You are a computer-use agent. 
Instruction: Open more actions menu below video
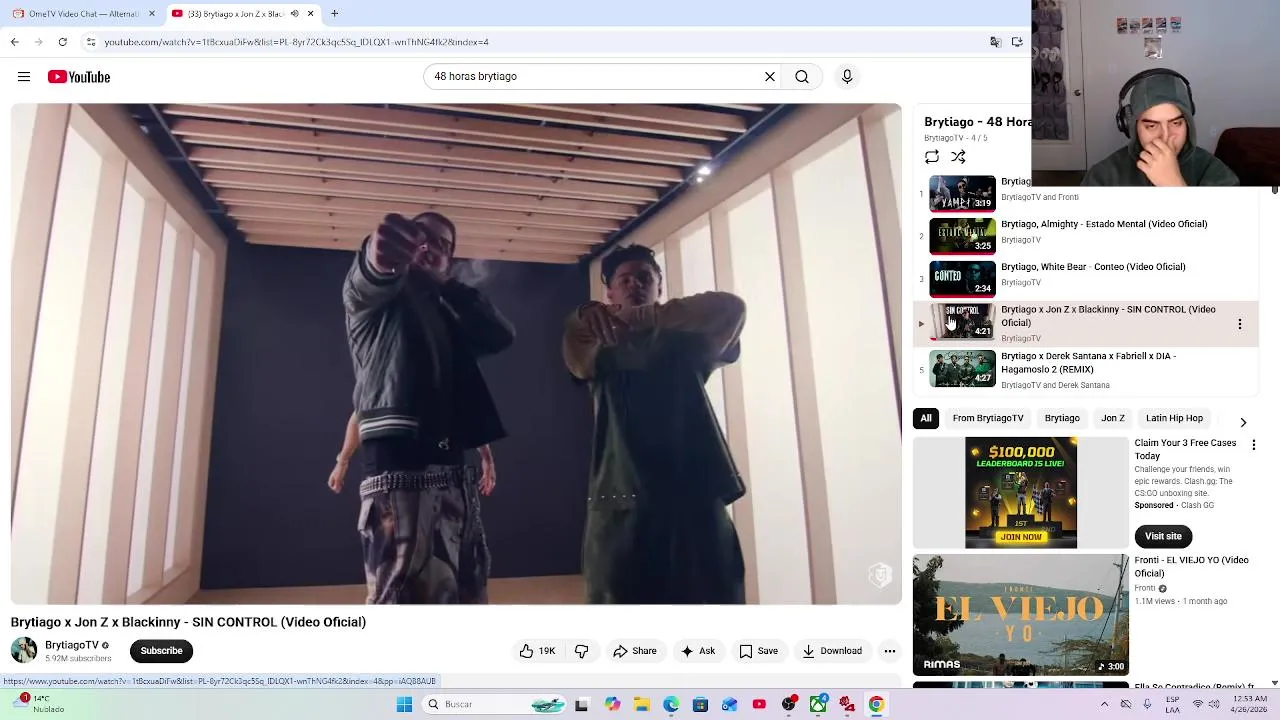889,651
